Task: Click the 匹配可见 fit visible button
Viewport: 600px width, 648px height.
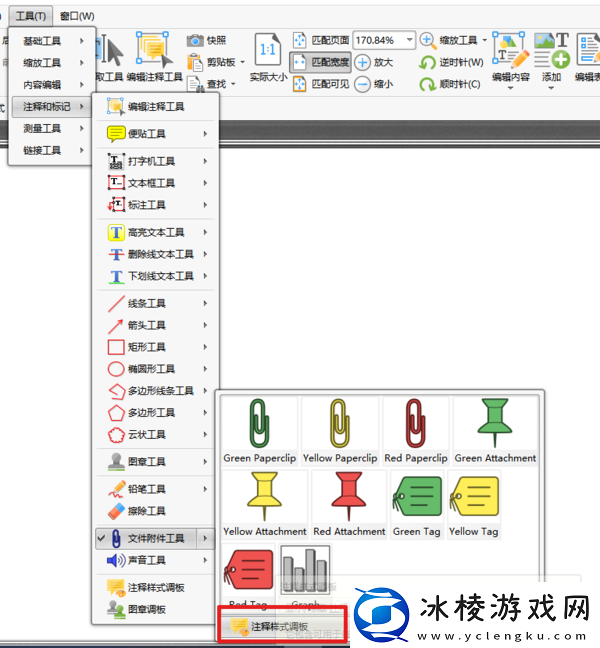Action: coord(321,84)
